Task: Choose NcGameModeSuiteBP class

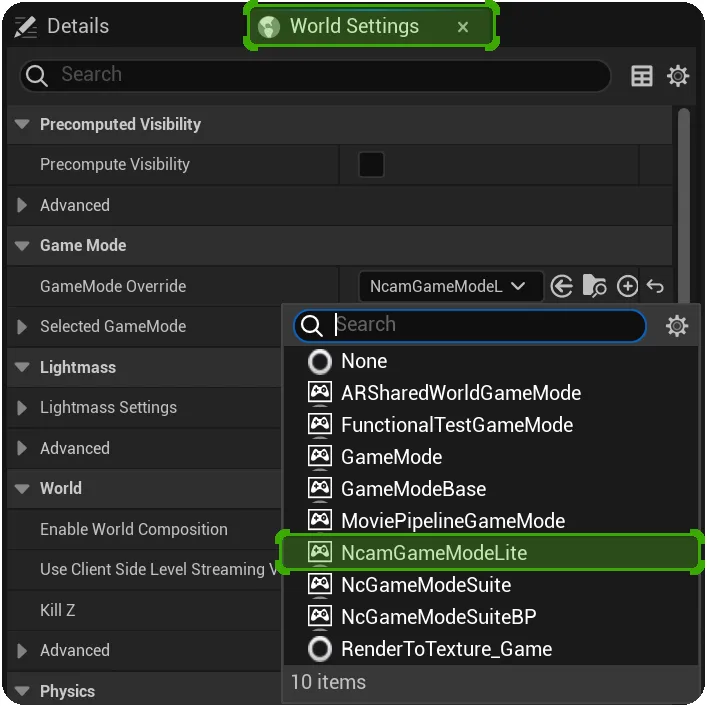Action: pos(491,617)
